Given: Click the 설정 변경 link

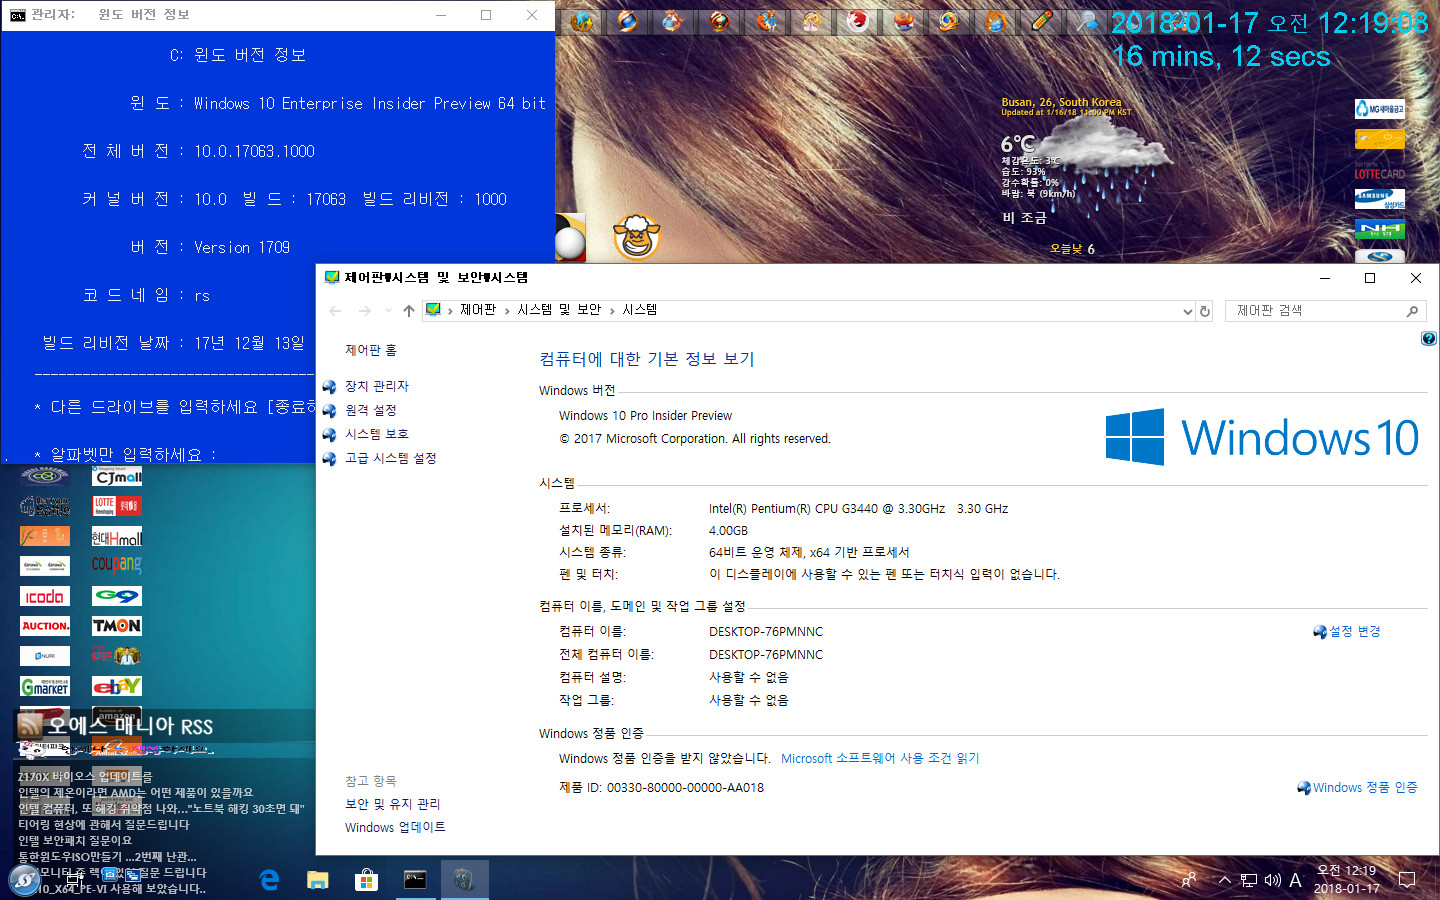Looking at the screenshot, I should (x=1354, y=631).
